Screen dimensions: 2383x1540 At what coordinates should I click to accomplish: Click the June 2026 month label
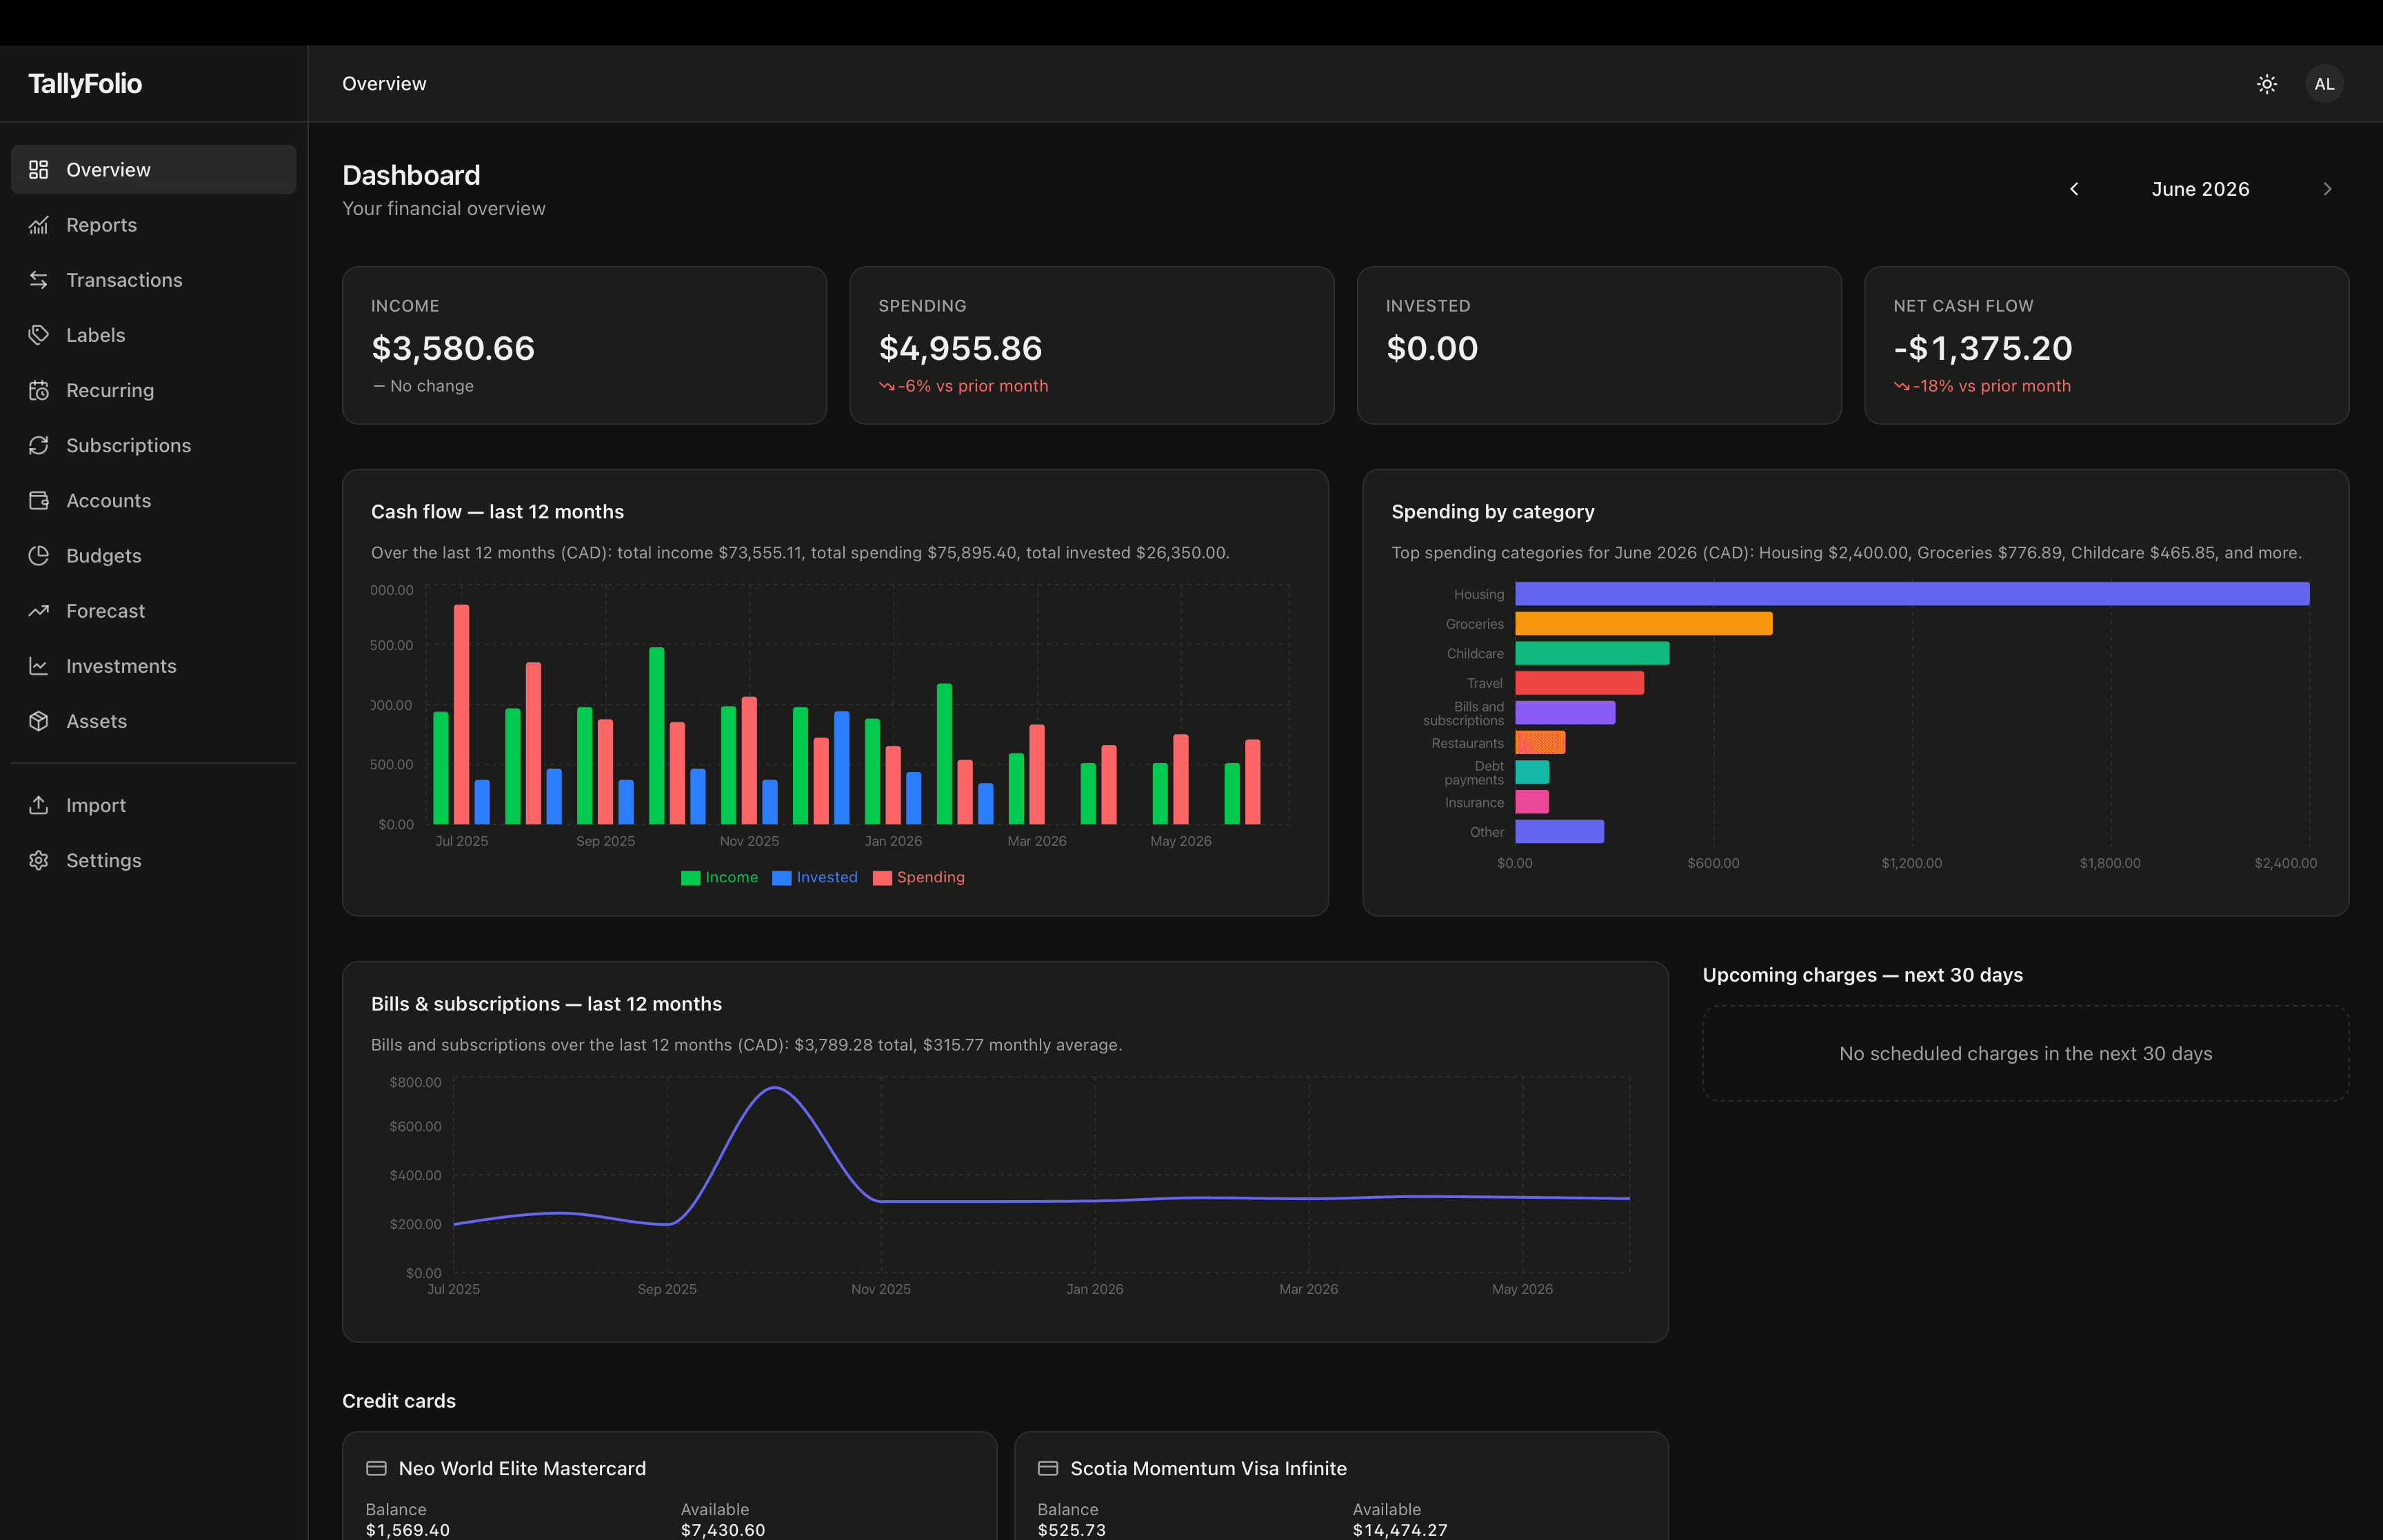point(2200,189)
